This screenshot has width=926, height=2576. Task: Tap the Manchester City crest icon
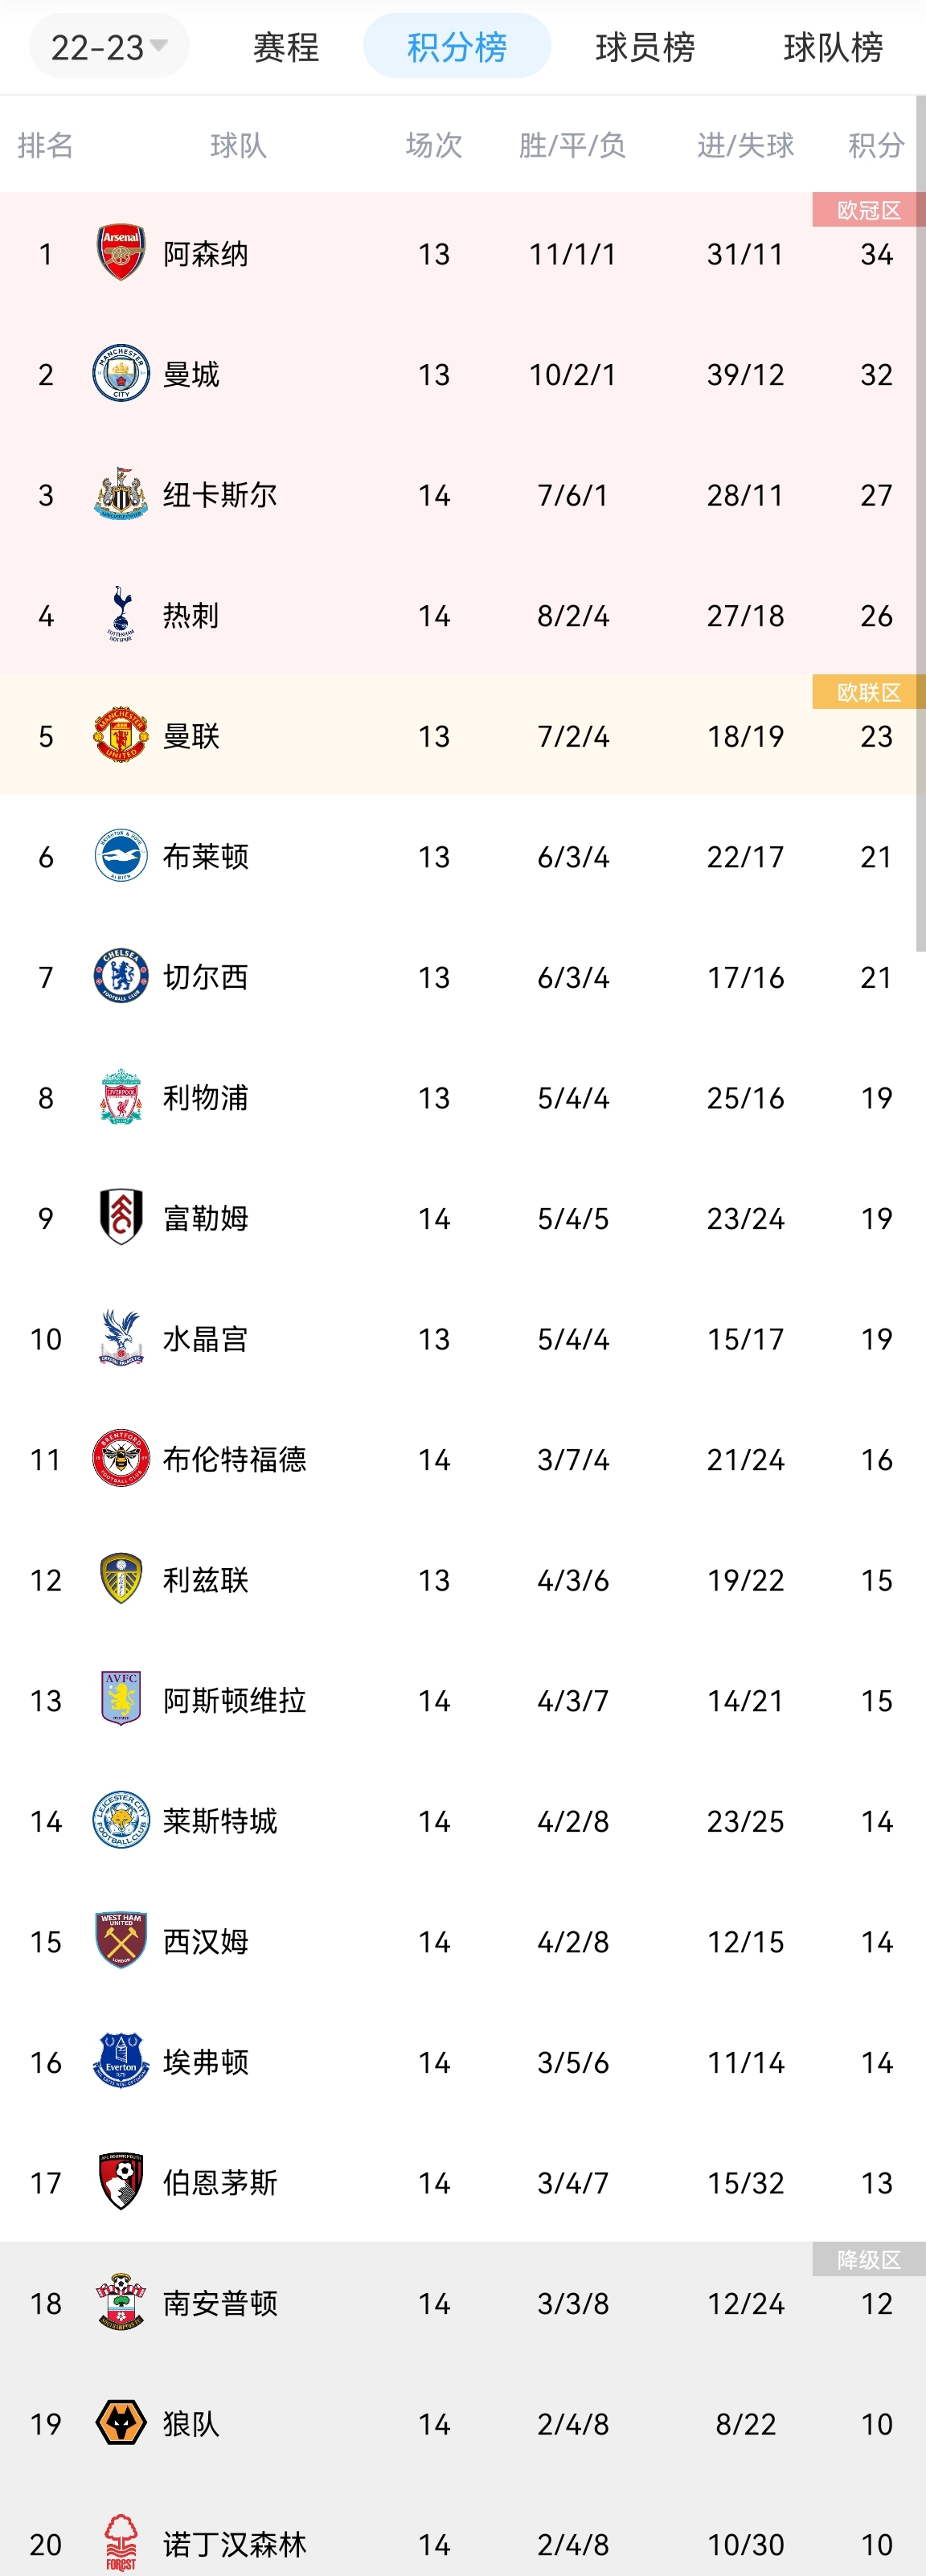121,374
